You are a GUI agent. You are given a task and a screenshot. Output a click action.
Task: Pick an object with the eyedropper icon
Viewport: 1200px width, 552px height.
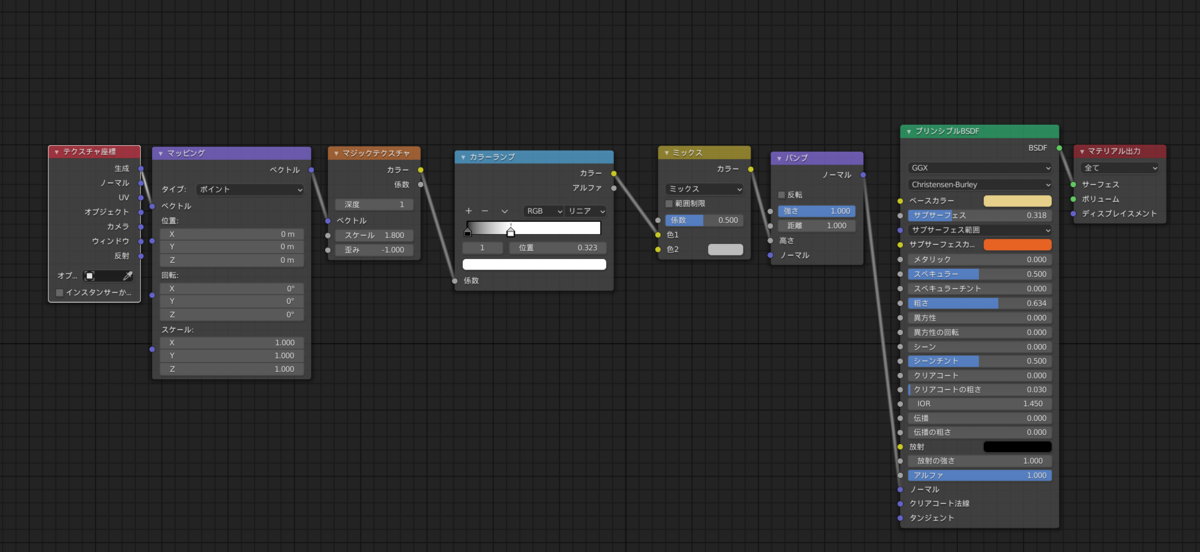click(x=127, y=276)
